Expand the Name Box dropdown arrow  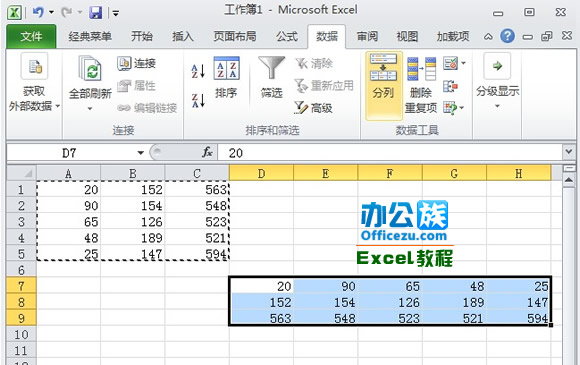[140, 153]
